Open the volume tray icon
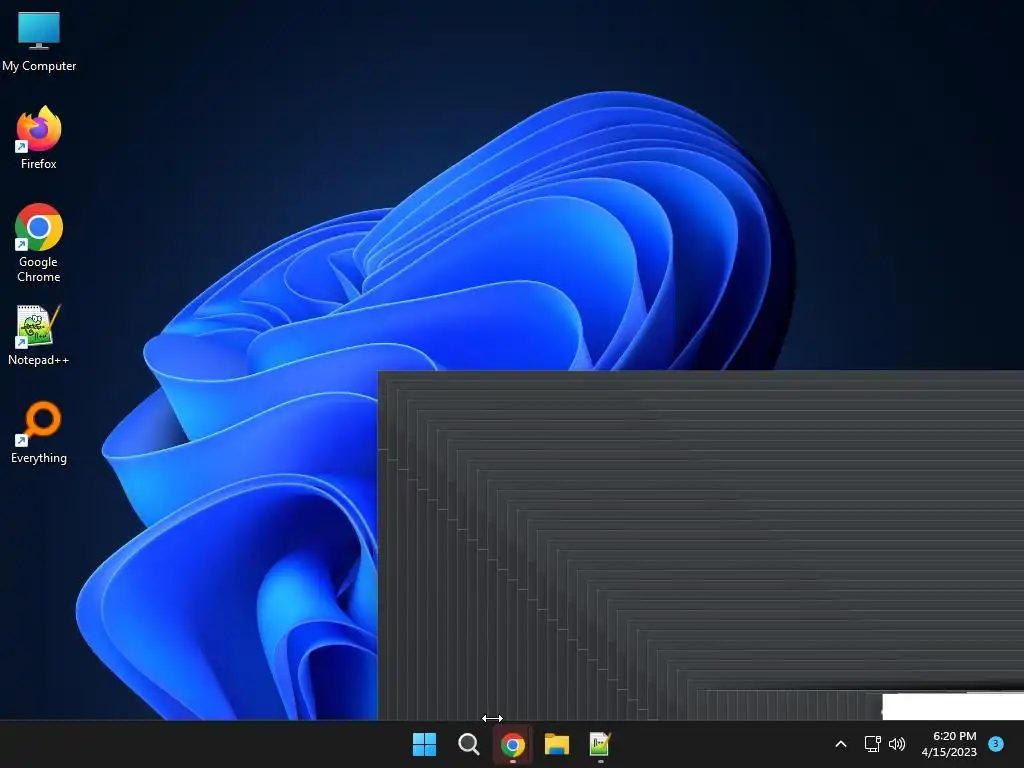1024x768 pixels. 897,744
